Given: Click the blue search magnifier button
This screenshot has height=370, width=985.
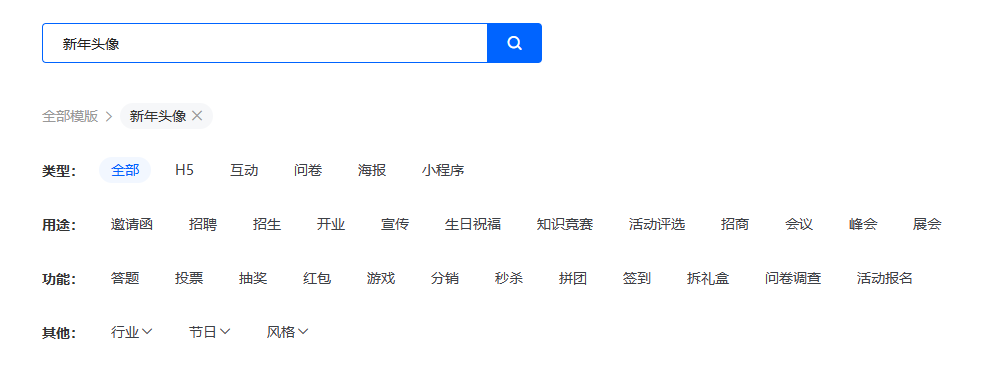Looking at the screenshot, I should [514, 43].
